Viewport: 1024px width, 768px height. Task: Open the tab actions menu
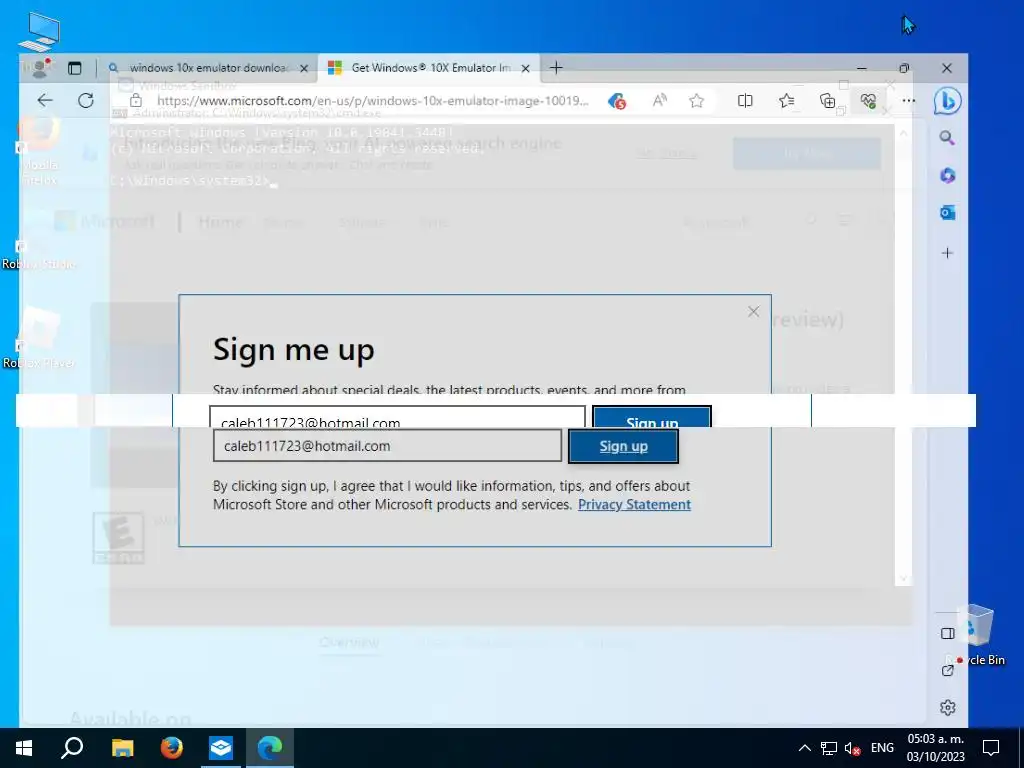click(74, 68)
